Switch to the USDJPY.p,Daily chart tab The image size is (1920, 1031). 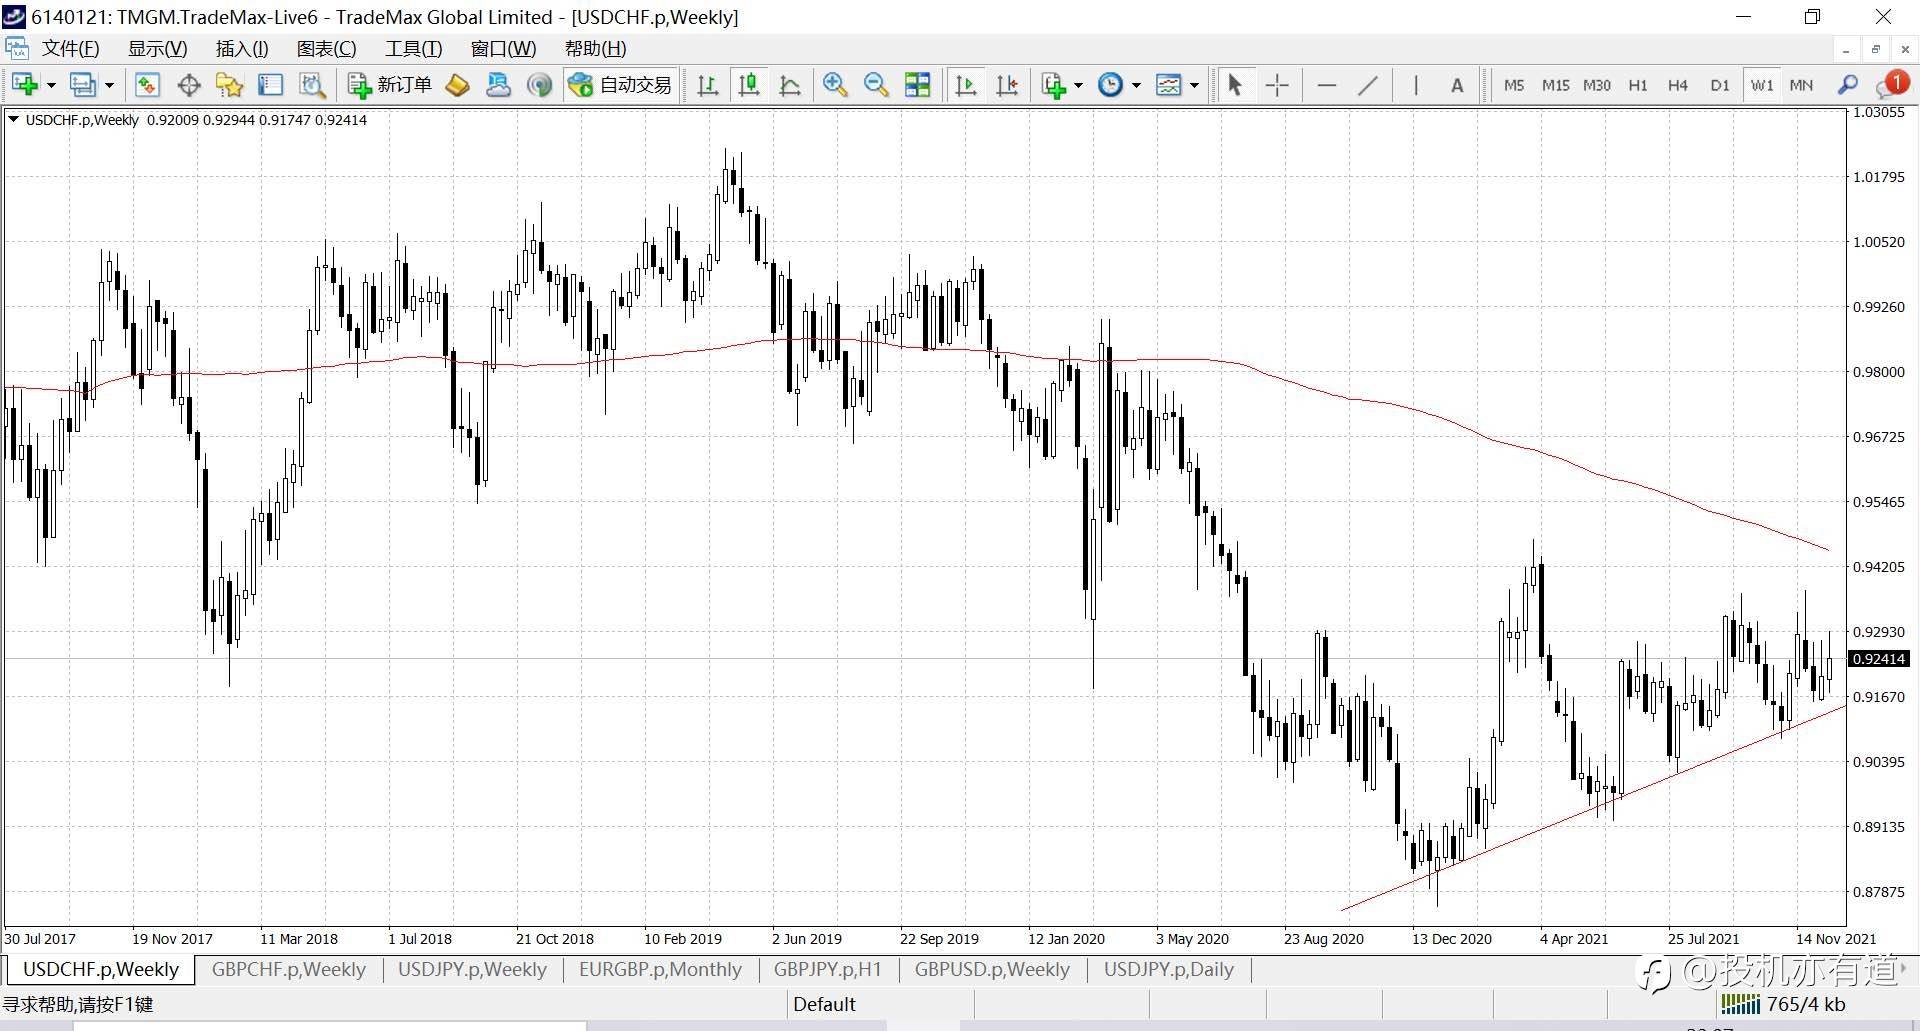tap(1168, 969)
